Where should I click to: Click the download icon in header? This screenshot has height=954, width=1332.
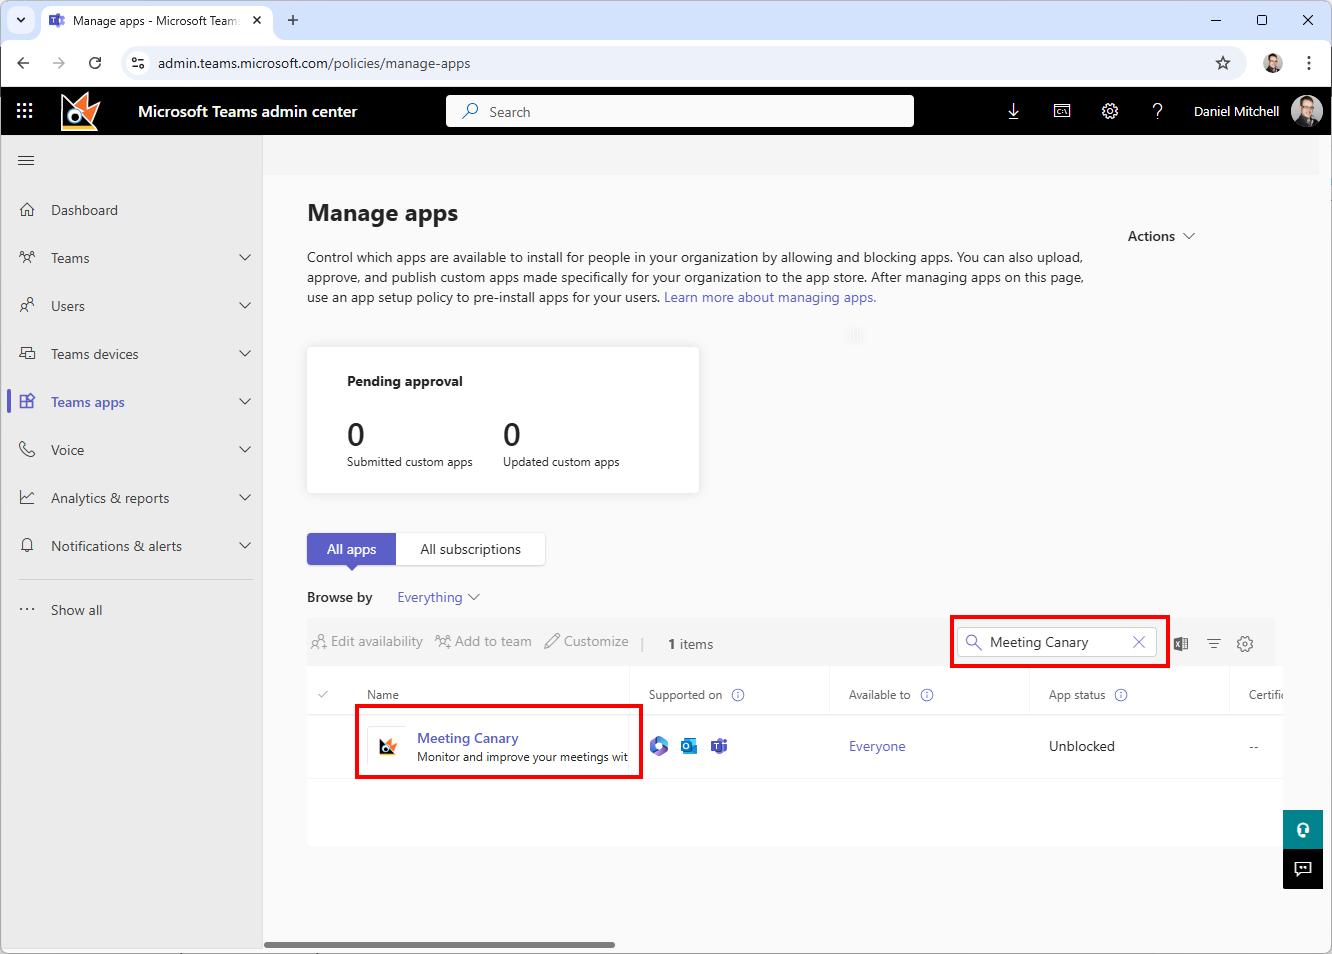[x=1013, y=111]
